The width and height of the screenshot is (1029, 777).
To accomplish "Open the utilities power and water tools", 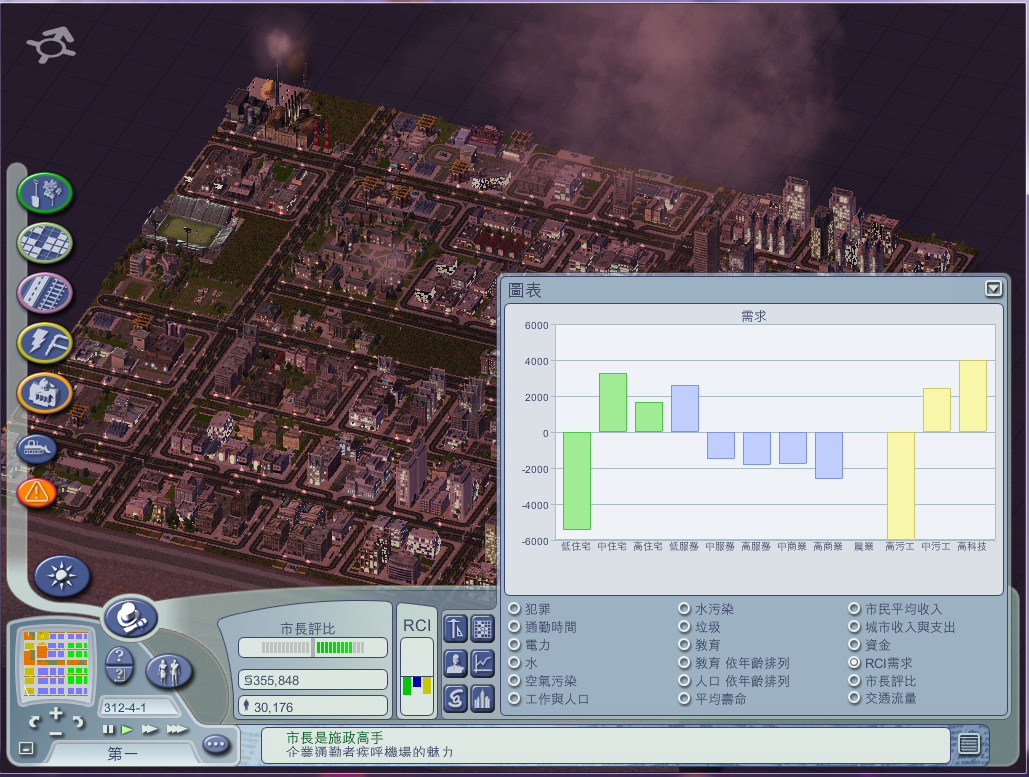I will (45, 343).
